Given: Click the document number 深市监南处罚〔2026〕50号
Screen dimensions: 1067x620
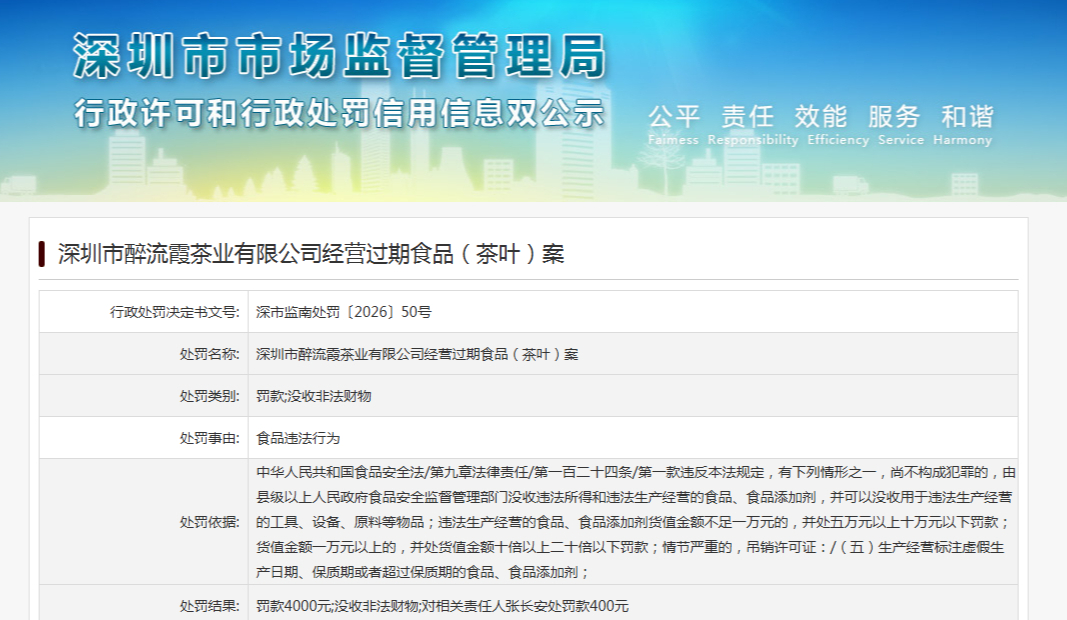Looking at the screenshot, I should pyautogui.click(x=344, y=312).
